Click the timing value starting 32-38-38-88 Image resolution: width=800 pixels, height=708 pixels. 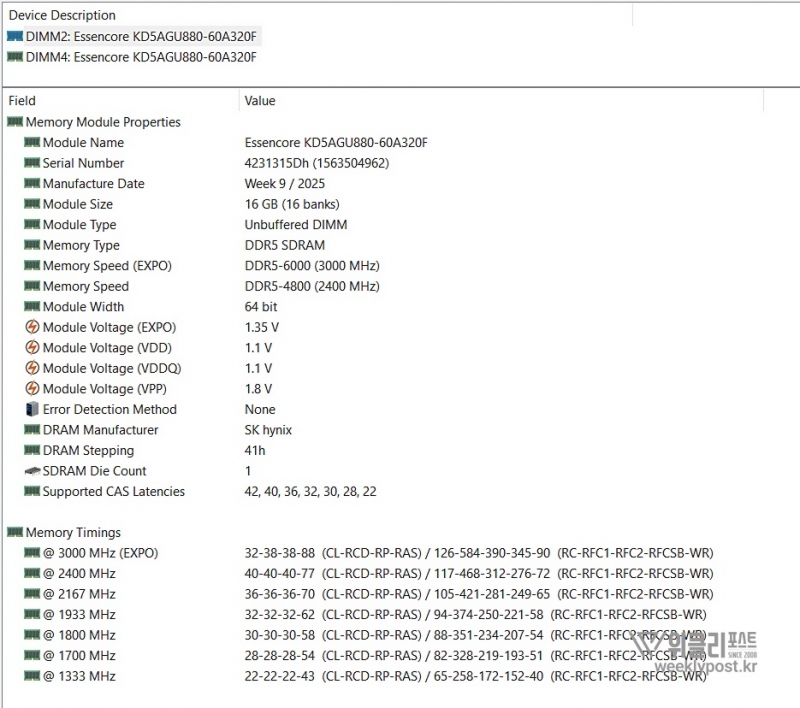pos(479,553)
